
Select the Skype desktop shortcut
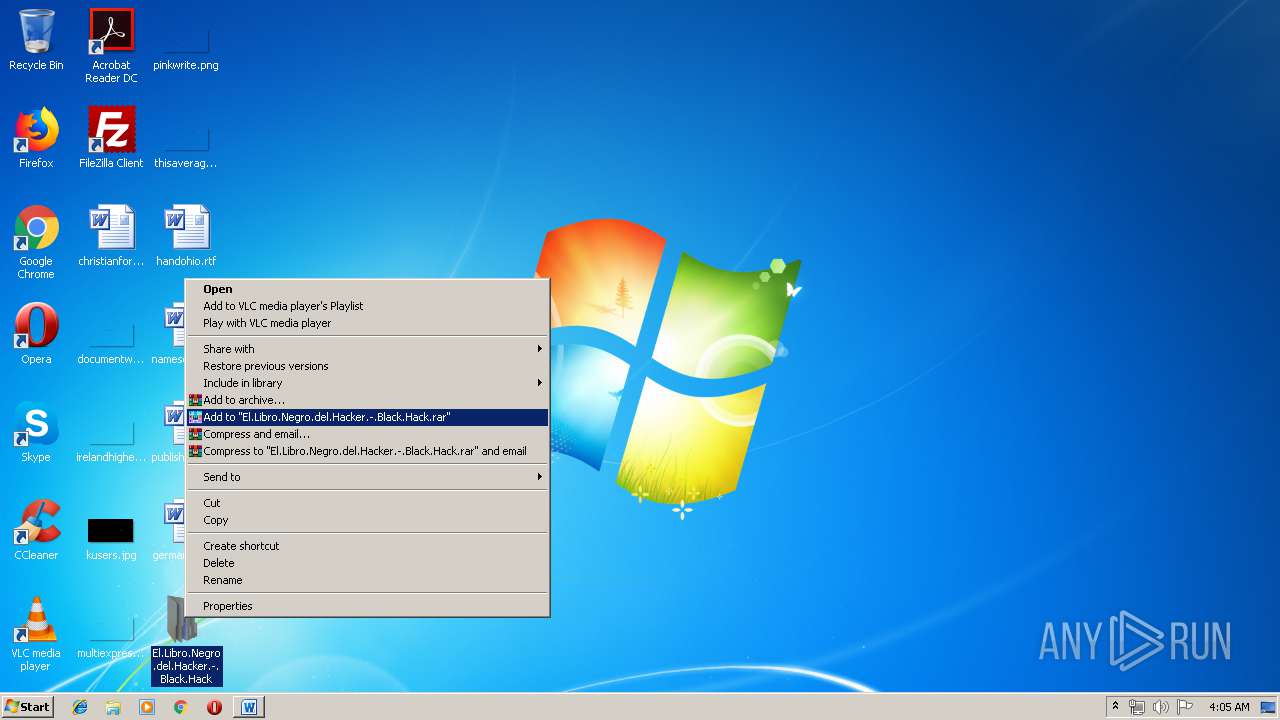point(36,432)
